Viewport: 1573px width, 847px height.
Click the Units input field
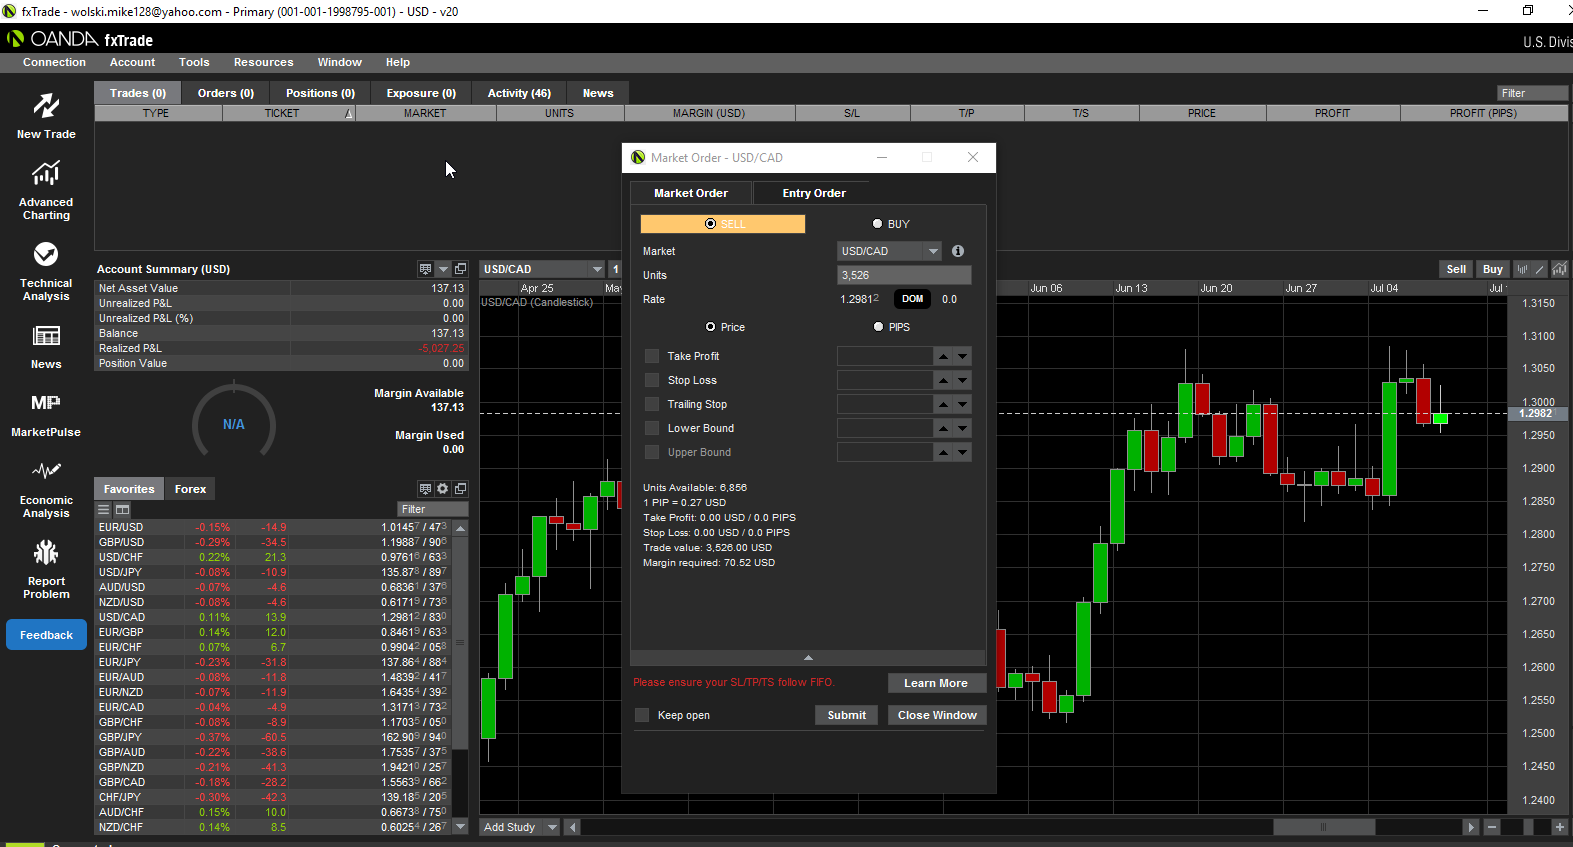click(903, 275)
